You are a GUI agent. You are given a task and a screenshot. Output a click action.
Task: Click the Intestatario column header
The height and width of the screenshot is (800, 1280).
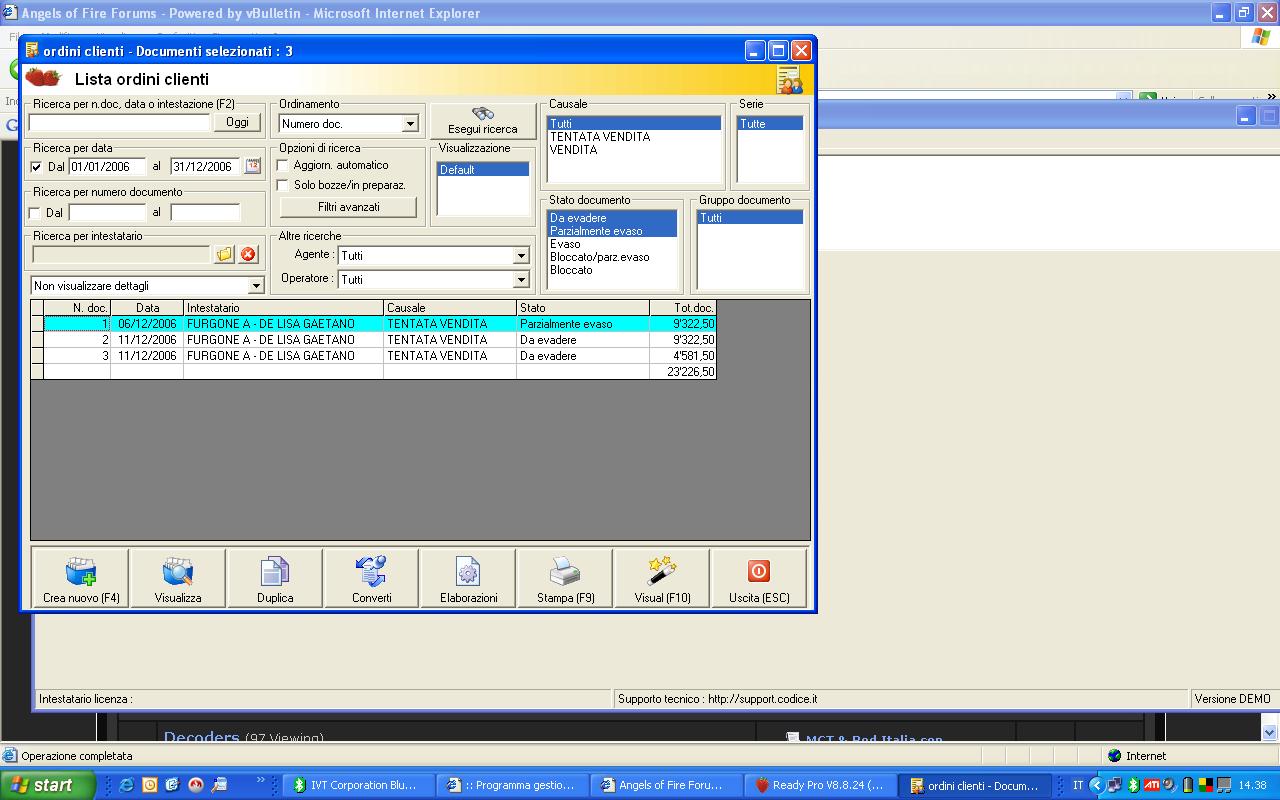tap(284, 308)
